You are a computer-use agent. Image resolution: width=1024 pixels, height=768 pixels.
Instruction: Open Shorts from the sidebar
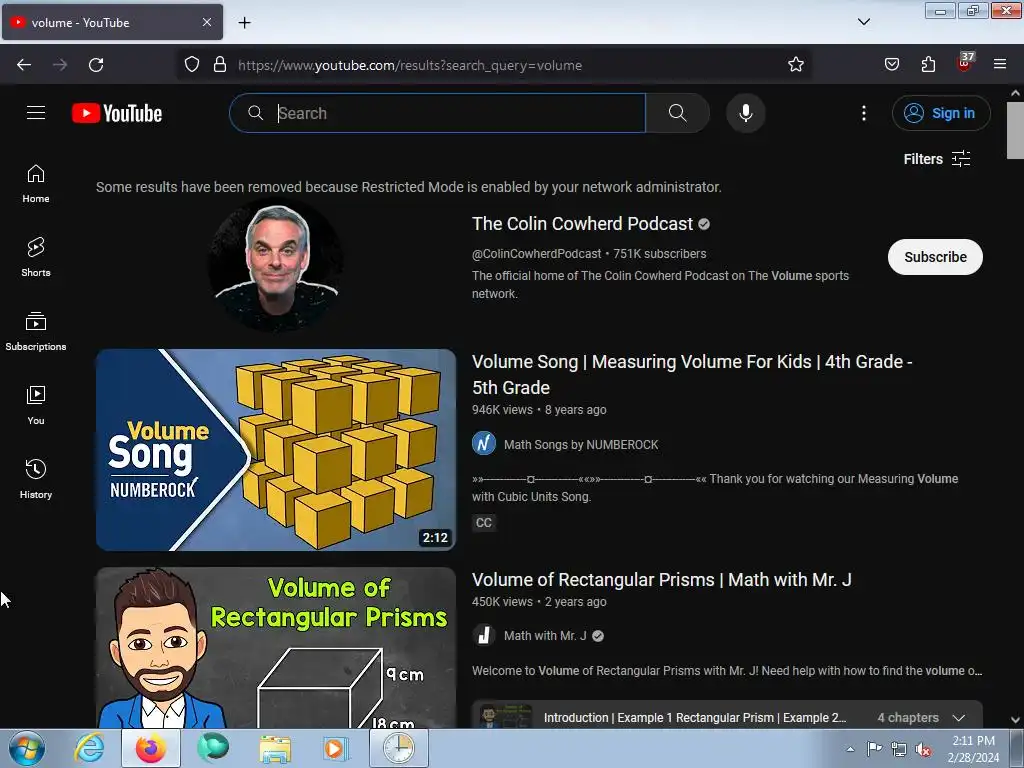(36, 258)
